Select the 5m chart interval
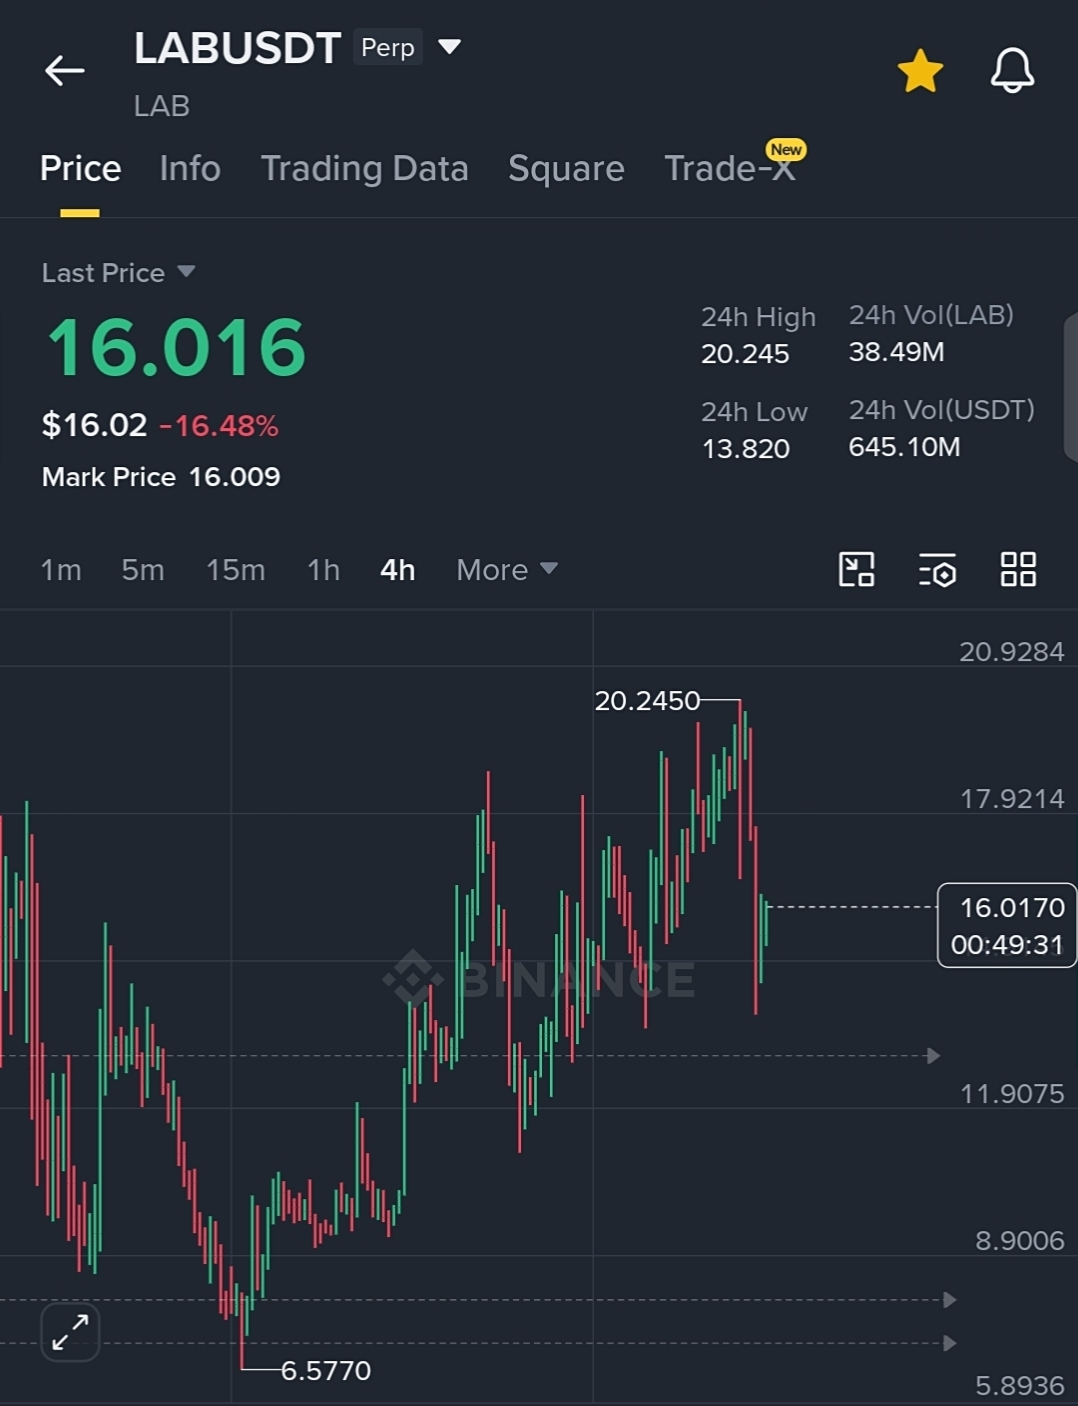 (x=143, y=570)
